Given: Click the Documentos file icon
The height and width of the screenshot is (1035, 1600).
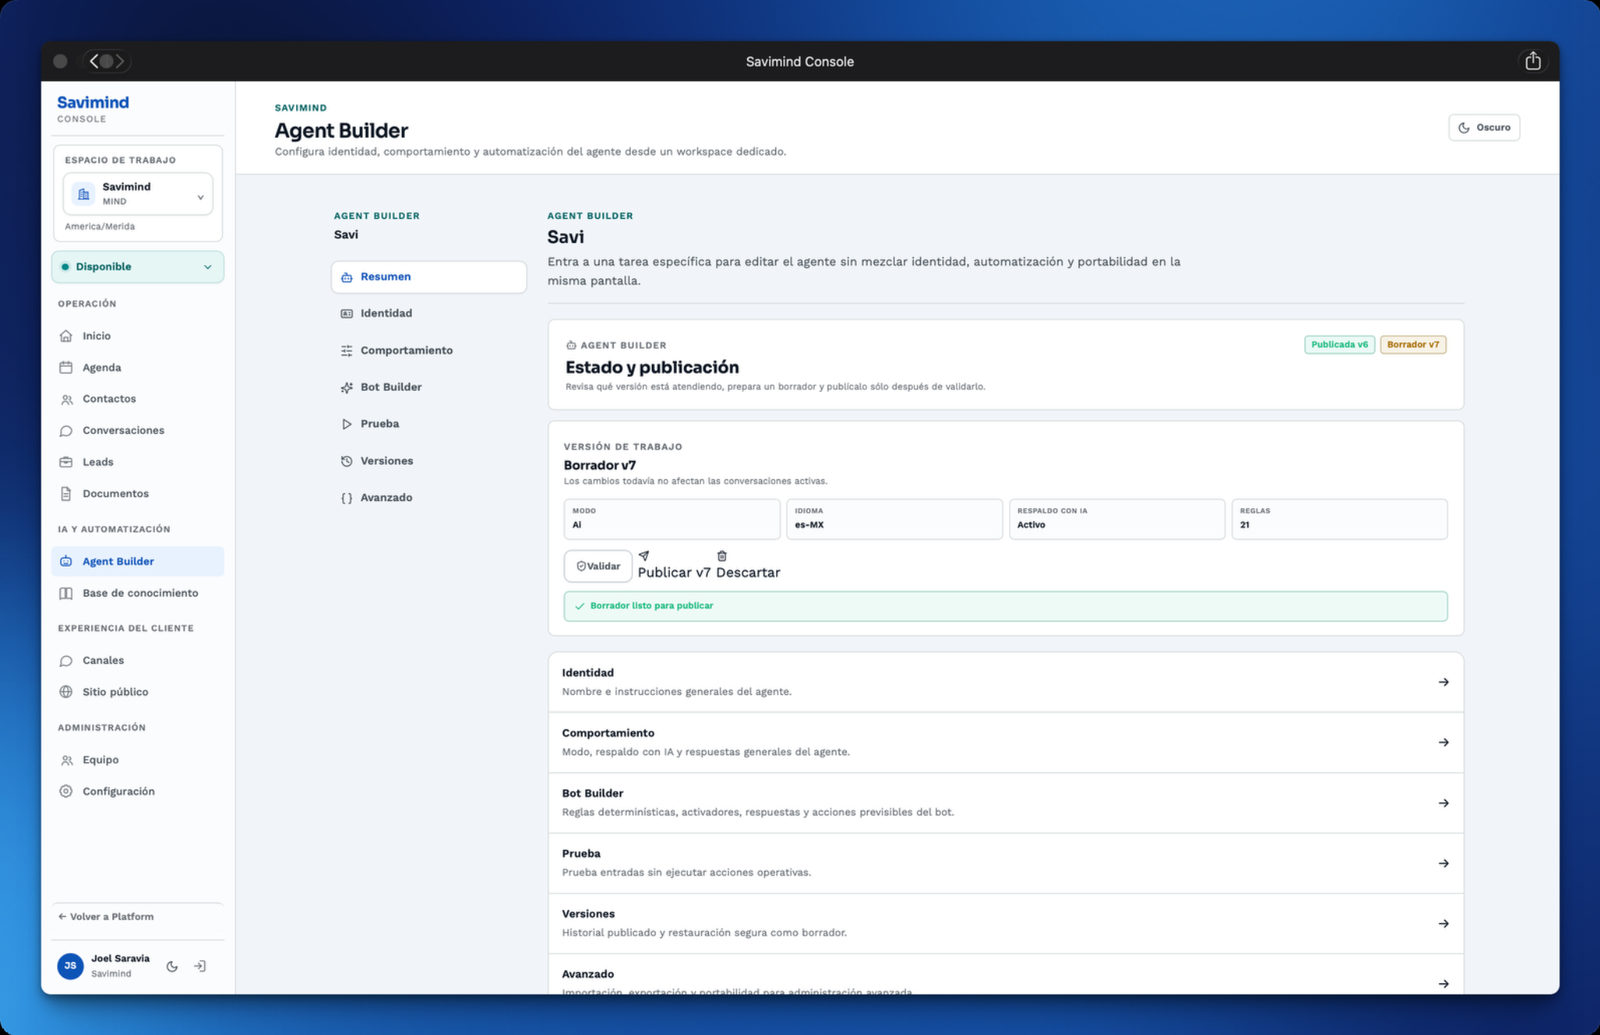Looking at the screenshot, I should [x=66, y=494].
